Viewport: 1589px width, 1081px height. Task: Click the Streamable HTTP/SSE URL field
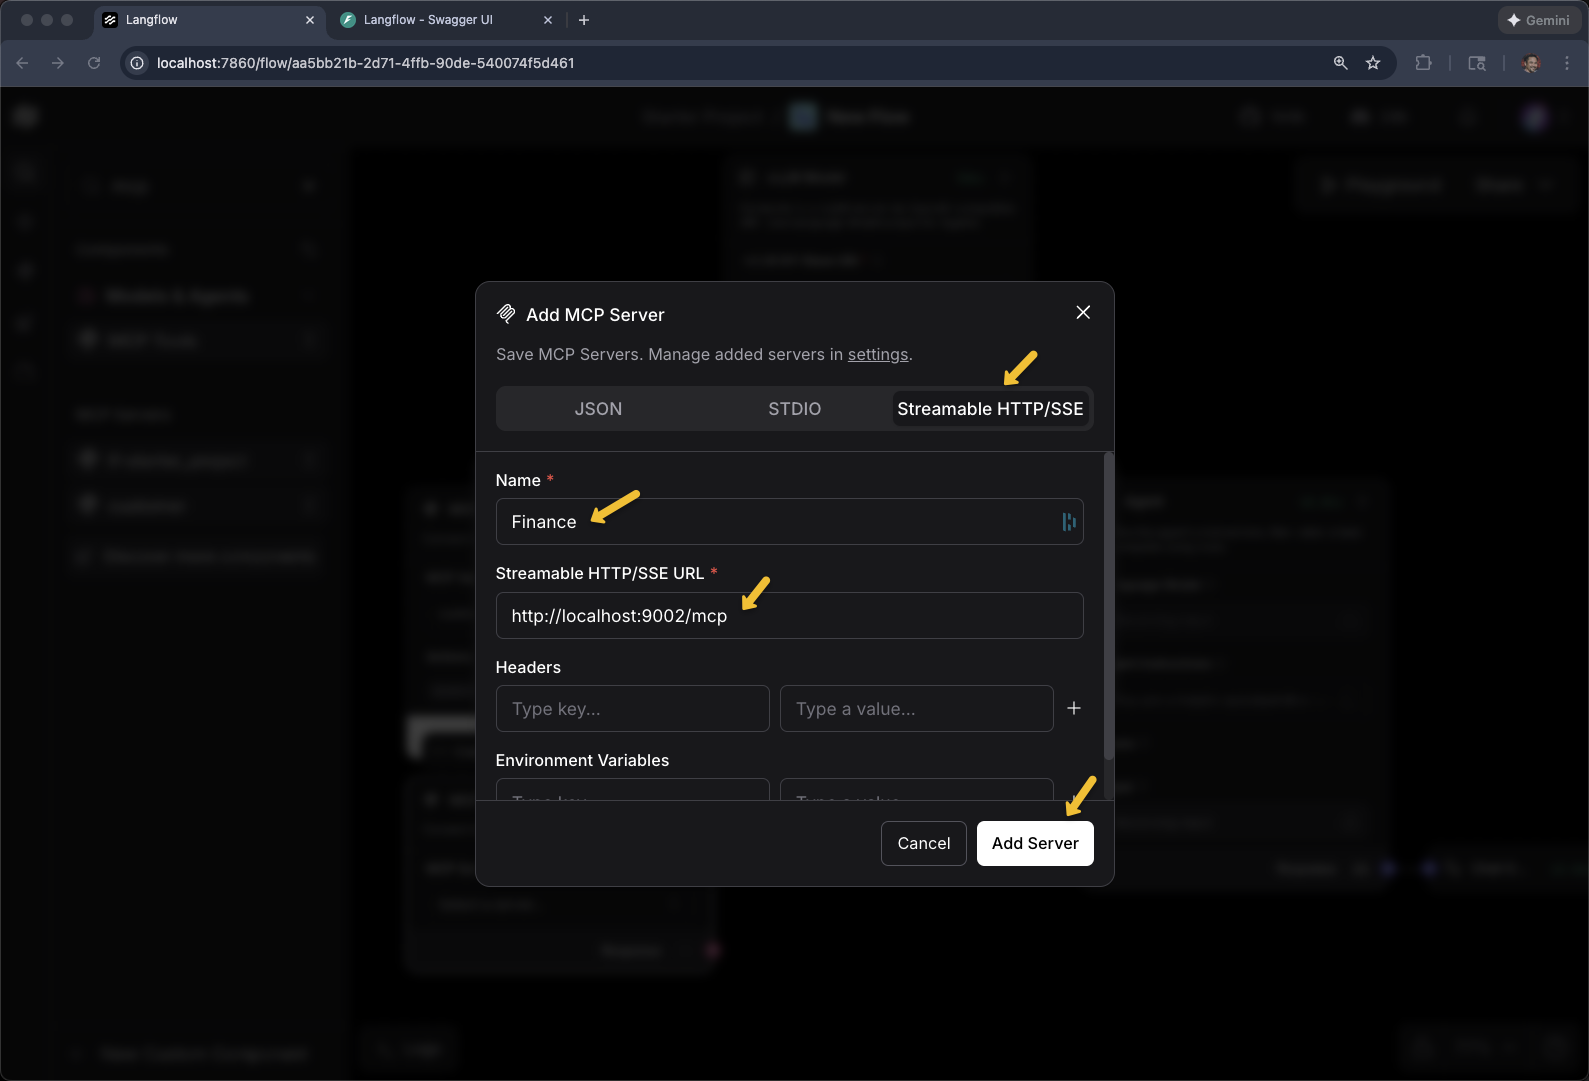coord(789,616)
